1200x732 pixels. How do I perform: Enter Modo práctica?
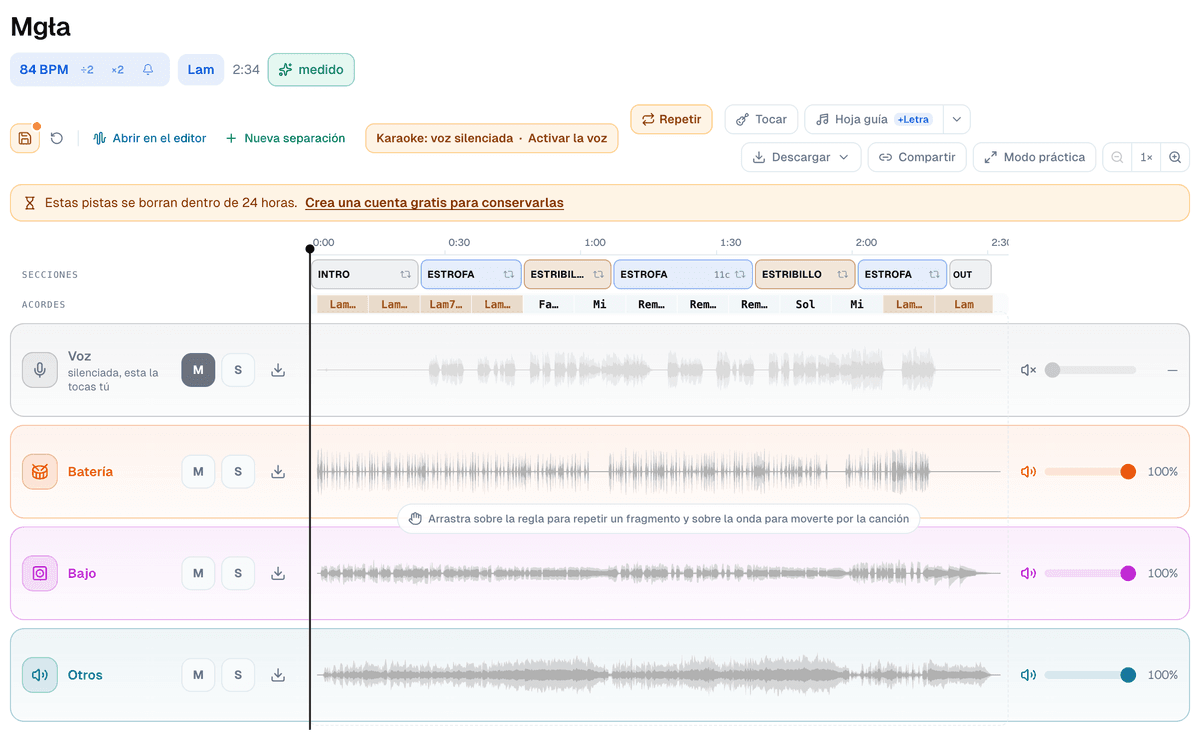(1034, 157)
